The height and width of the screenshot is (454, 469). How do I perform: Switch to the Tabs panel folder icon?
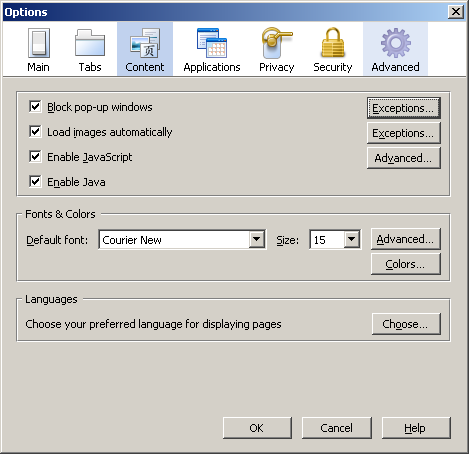[90, 43]
